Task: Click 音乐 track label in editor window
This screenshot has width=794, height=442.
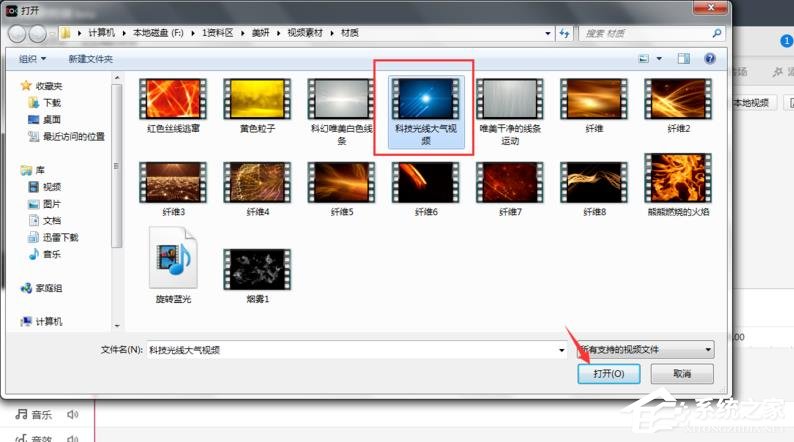Action: click(x=42, y=415)
